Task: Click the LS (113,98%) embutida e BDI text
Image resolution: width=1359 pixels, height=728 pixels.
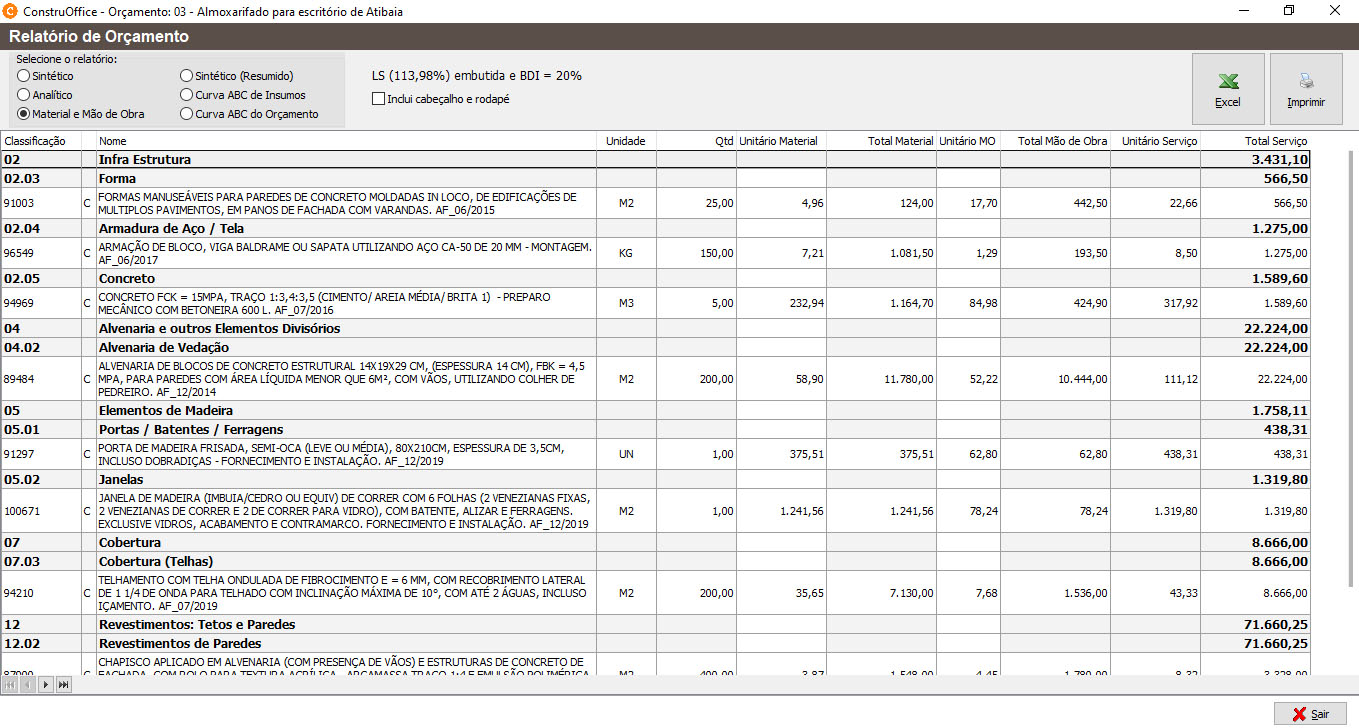Action: click(x=477, y=76)
